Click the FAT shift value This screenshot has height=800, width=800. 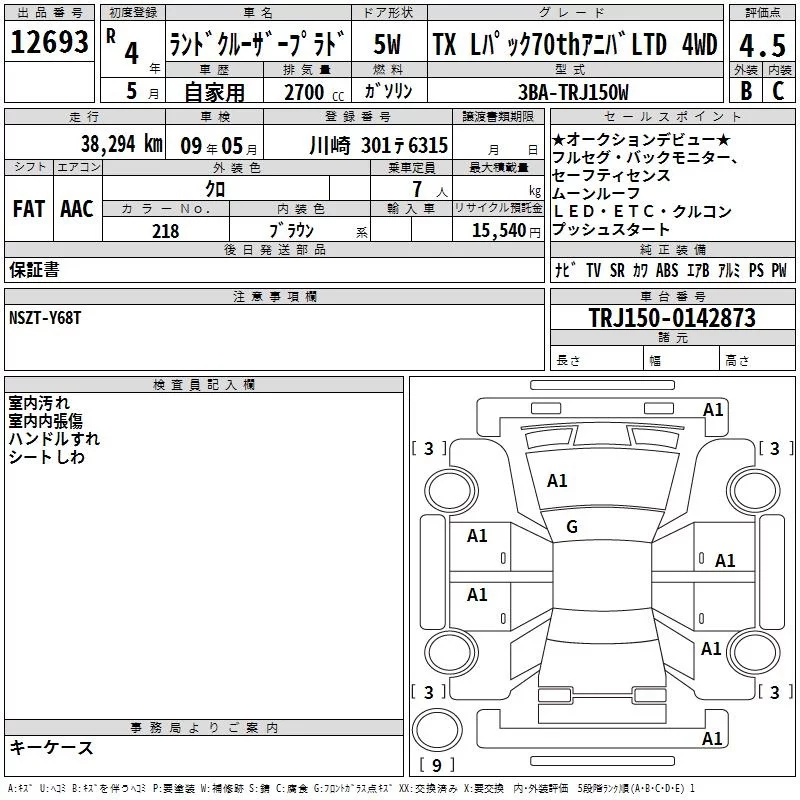coord(29,209)
